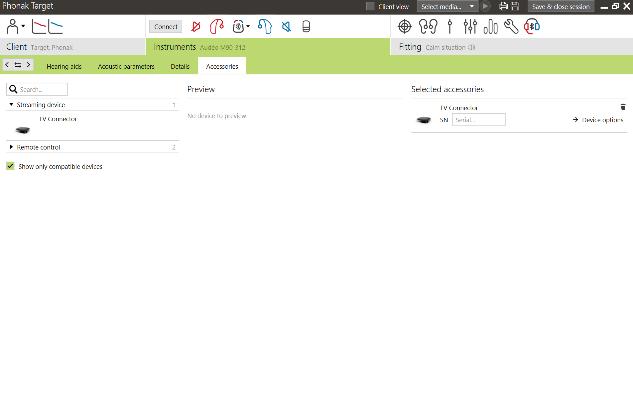Select the Accessories tab
The height and width of the screenshot is (395, 633).
click(222, 67)
